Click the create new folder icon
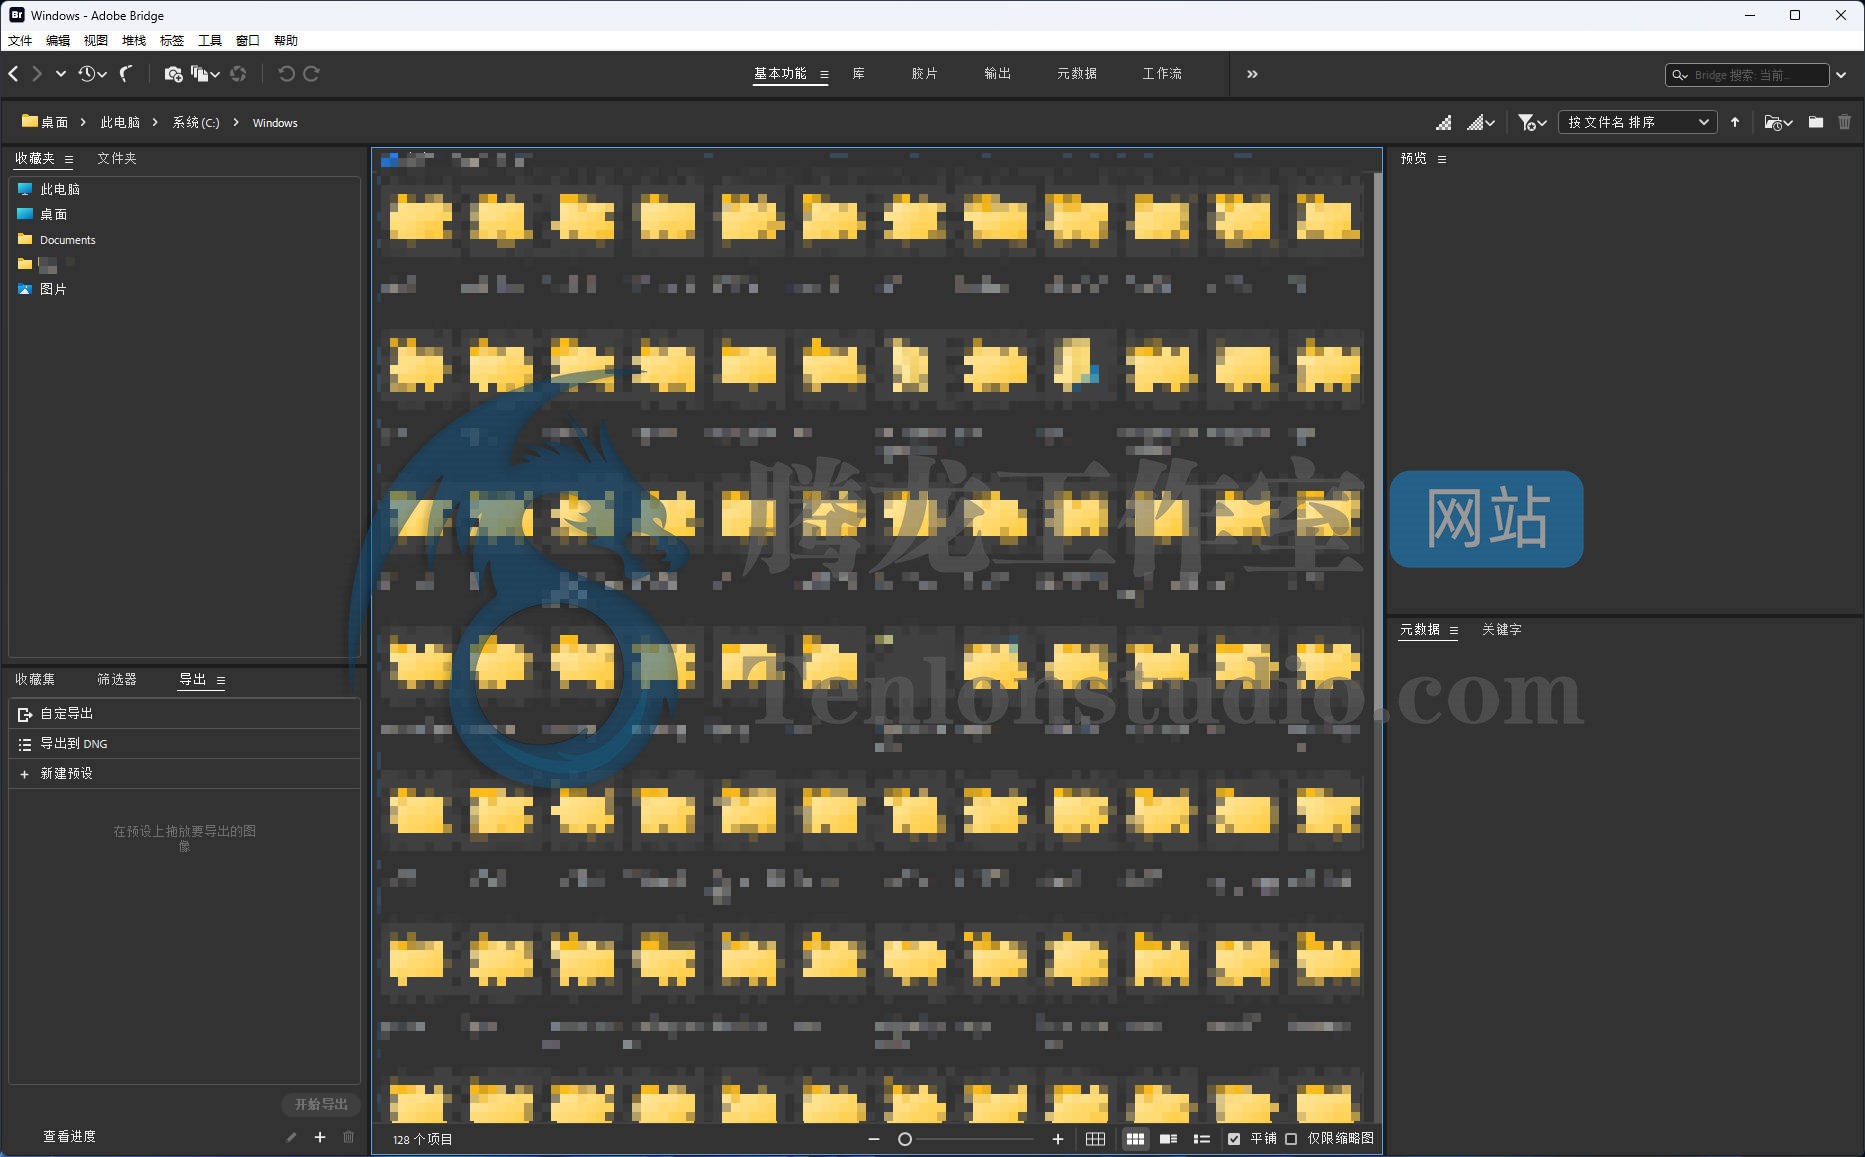1865x1157 pixels. point(1815,122)
